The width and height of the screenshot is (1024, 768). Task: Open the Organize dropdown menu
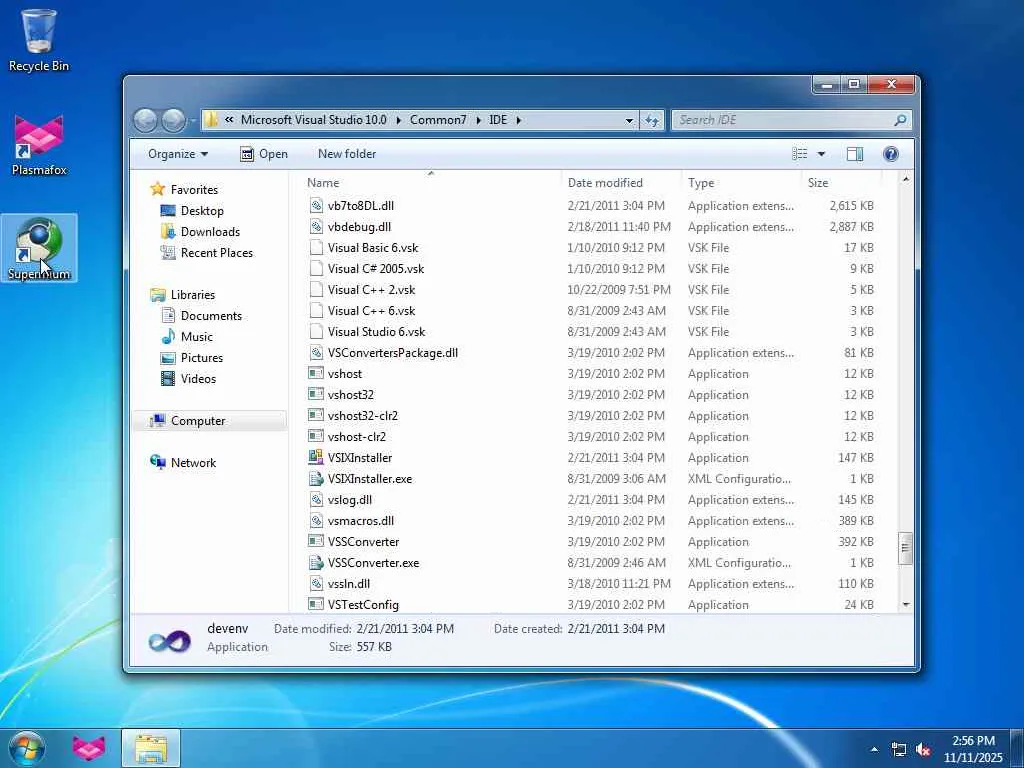coord(178,154)
